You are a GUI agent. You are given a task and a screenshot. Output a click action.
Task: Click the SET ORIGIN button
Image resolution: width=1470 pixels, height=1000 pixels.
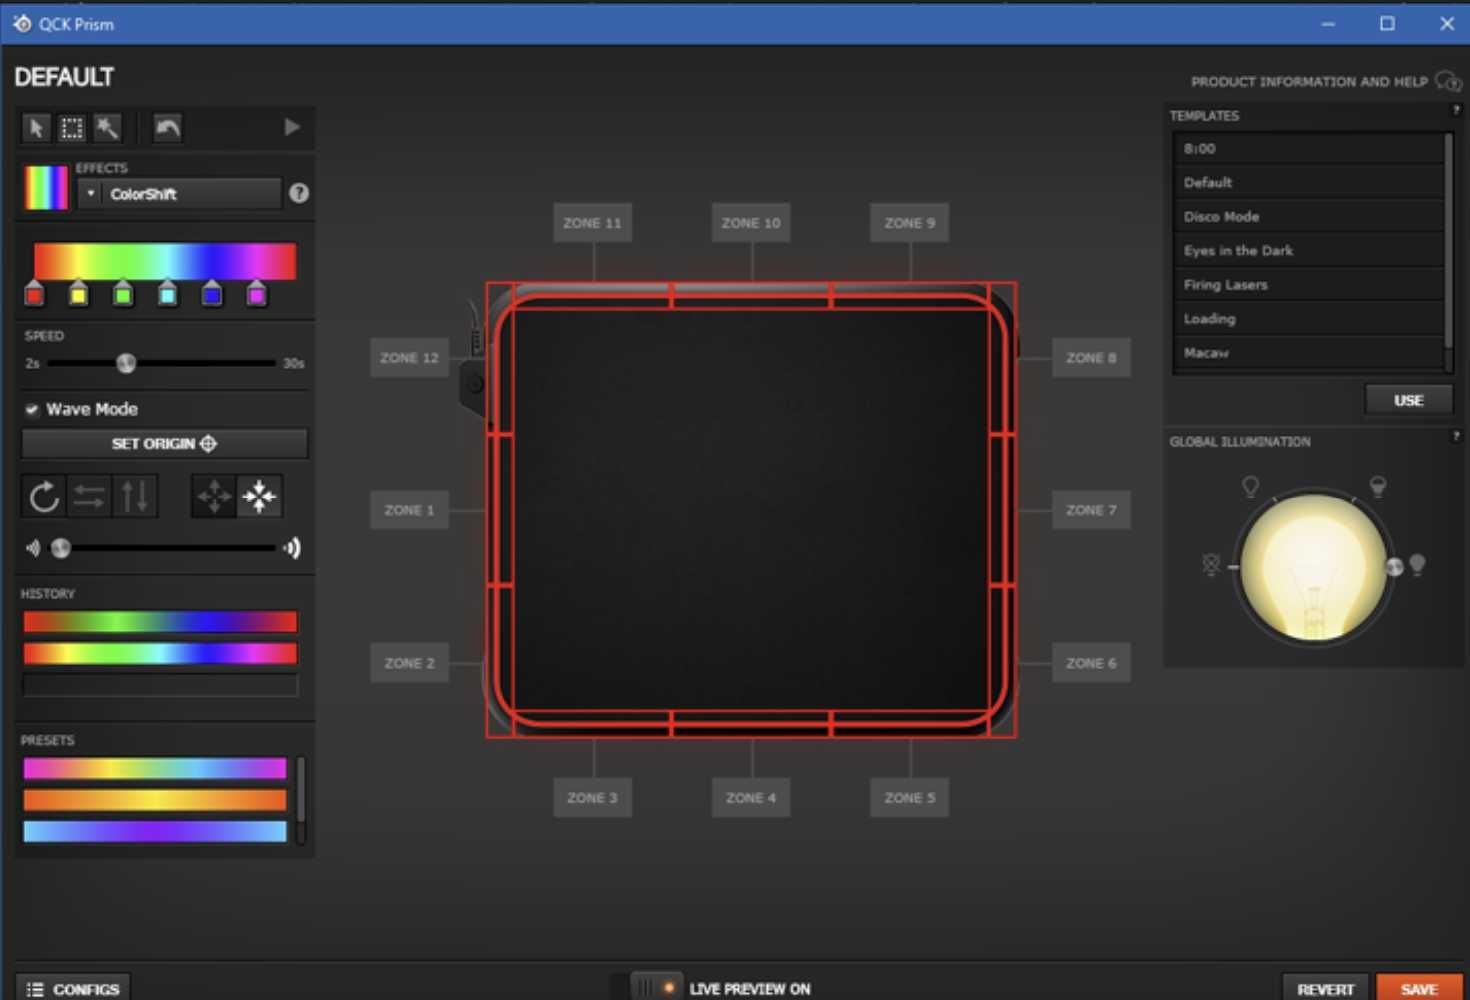pyautogui.click(x=165, y=443)
